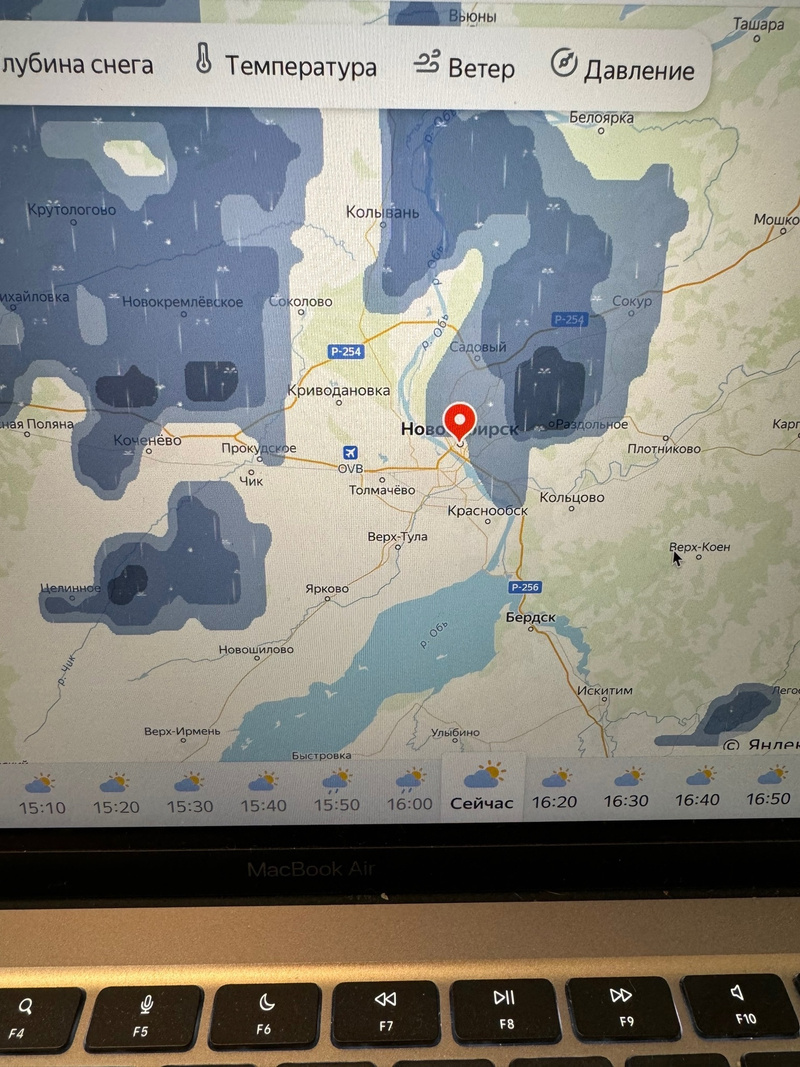Click the Раздольное label on the map

[x=591, y=424]
